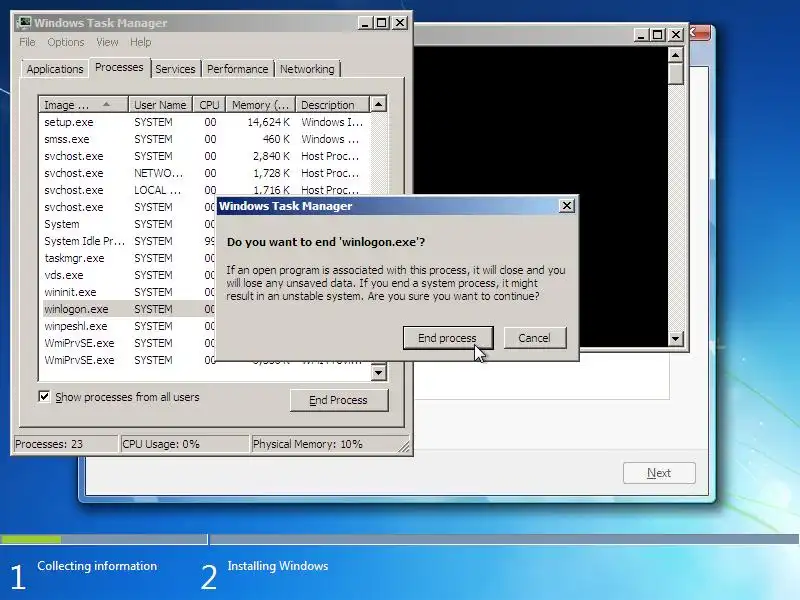Toggle Show processes from all users checkbox
This screenshot has width=800, height=600.
44,396
